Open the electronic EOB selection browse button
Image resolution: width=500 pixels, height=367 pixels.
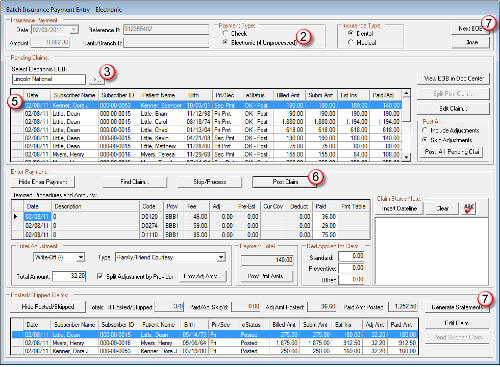(x=97, y=79)
